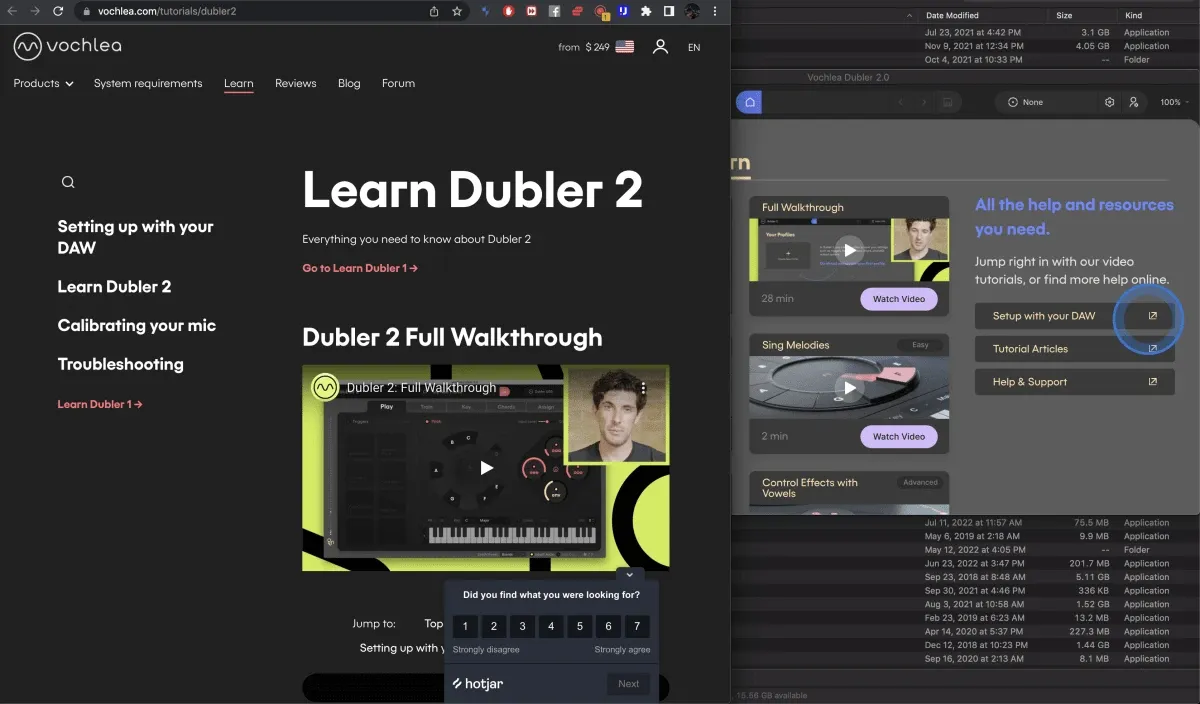Select rating 4 in the Hotjar survey
The image size is (1200, 704).
(x=551, y=627)
